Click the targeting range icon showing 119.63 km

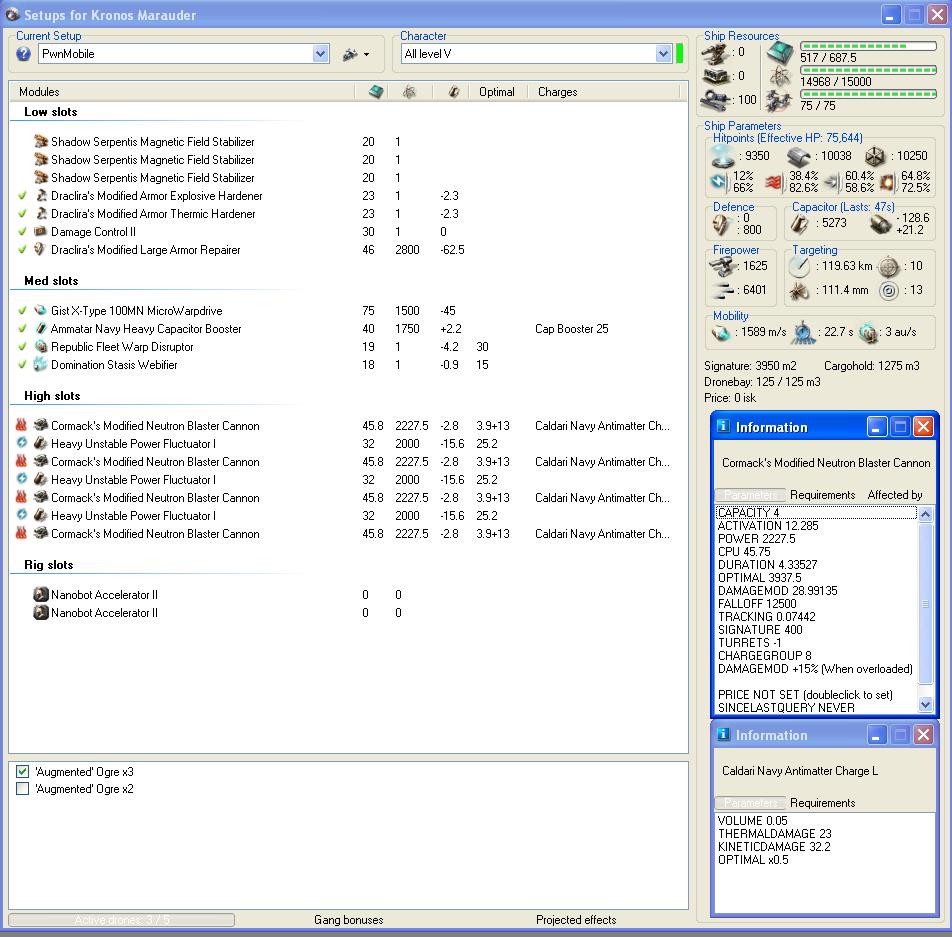(x=799, y=266)
